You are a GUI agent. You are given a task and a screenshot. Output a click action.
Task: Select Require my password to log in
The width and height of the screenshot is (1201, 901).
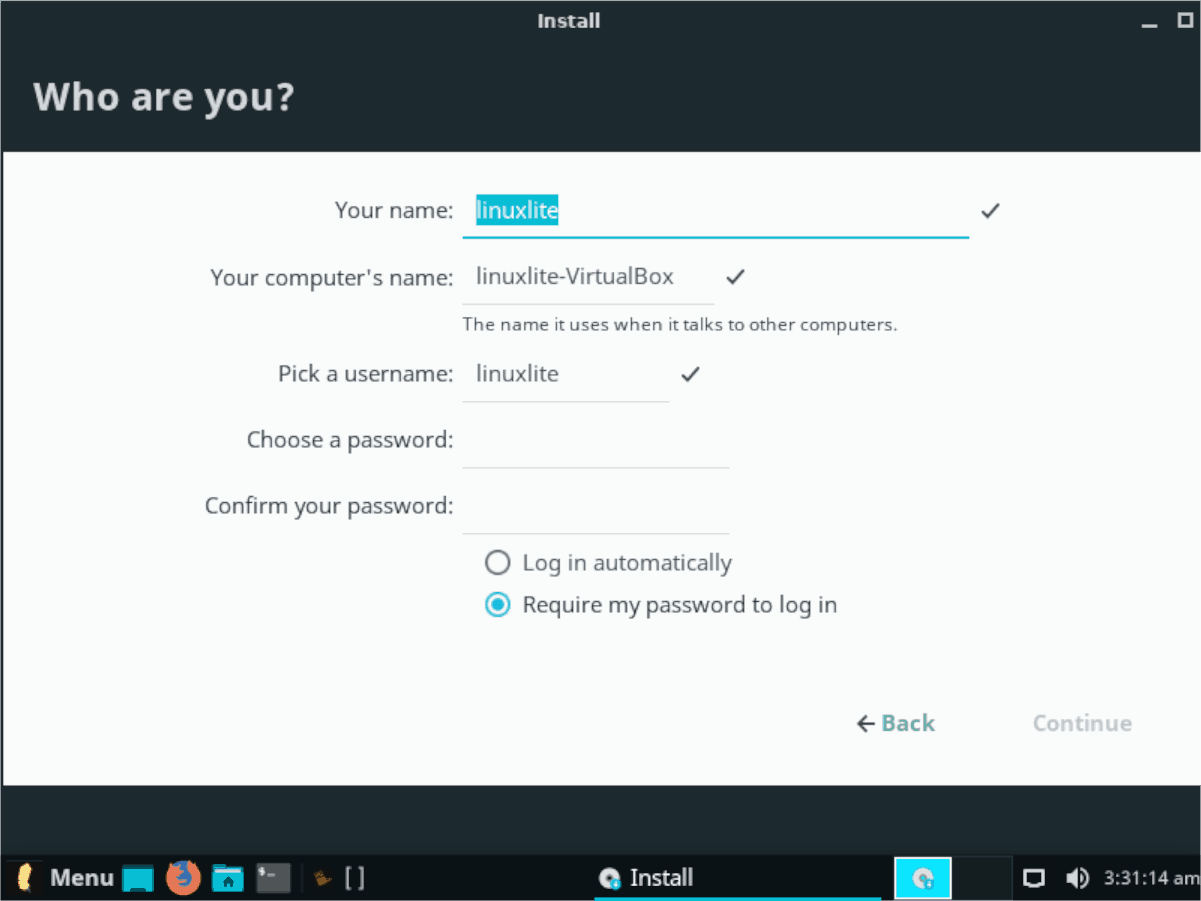[x=661, y=605]
